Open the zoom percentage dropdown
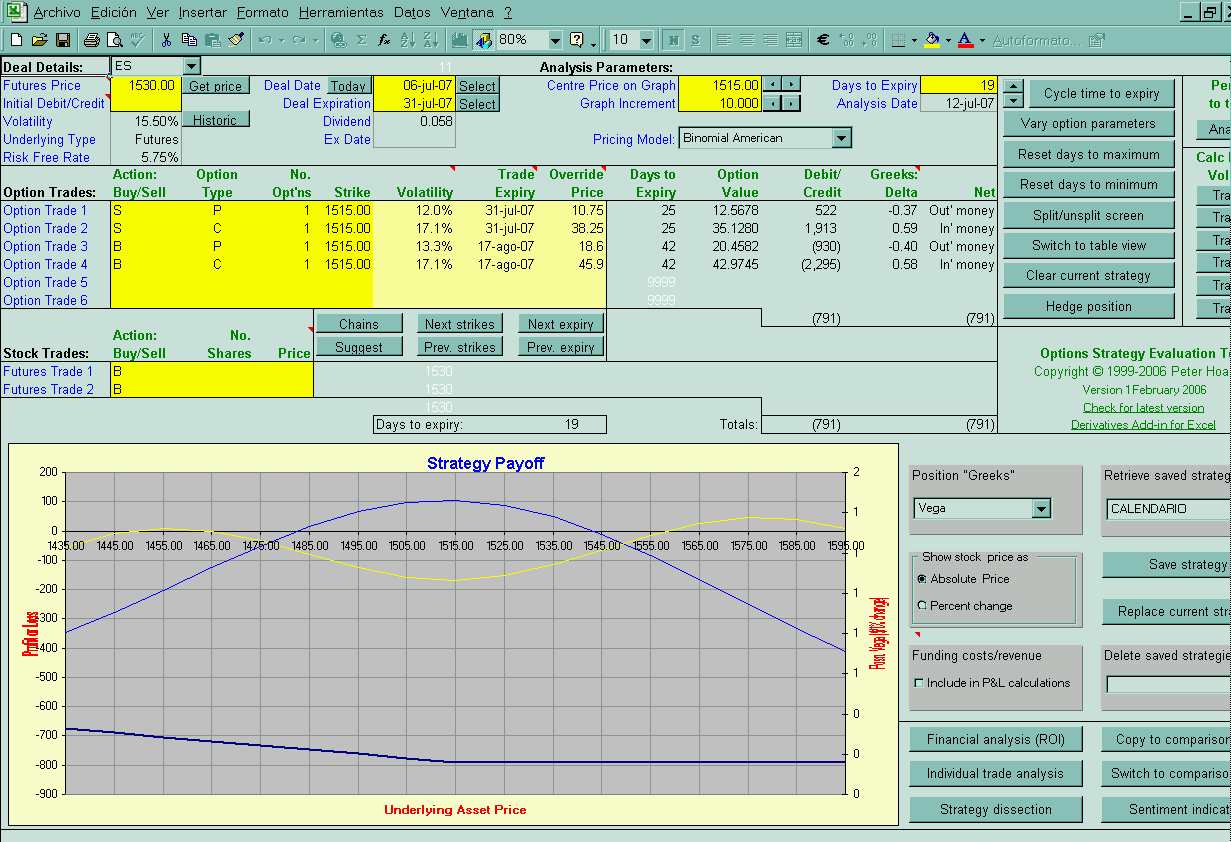1231x842 pixels. pyautogui.click(x=555, y=40)
